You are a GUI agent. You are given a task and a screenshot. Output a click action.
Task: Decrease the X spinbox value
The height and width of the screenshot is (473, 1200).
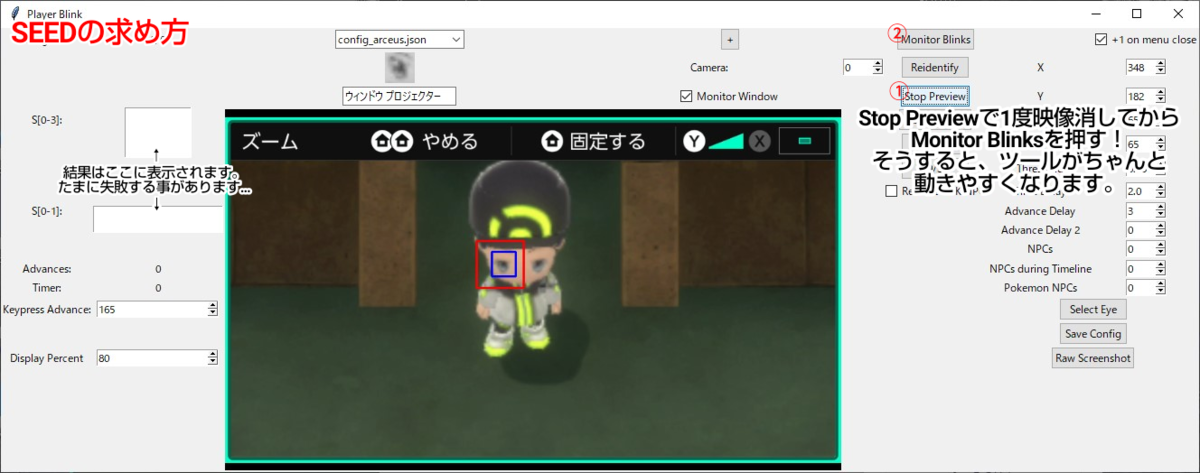coord(1160,71)
